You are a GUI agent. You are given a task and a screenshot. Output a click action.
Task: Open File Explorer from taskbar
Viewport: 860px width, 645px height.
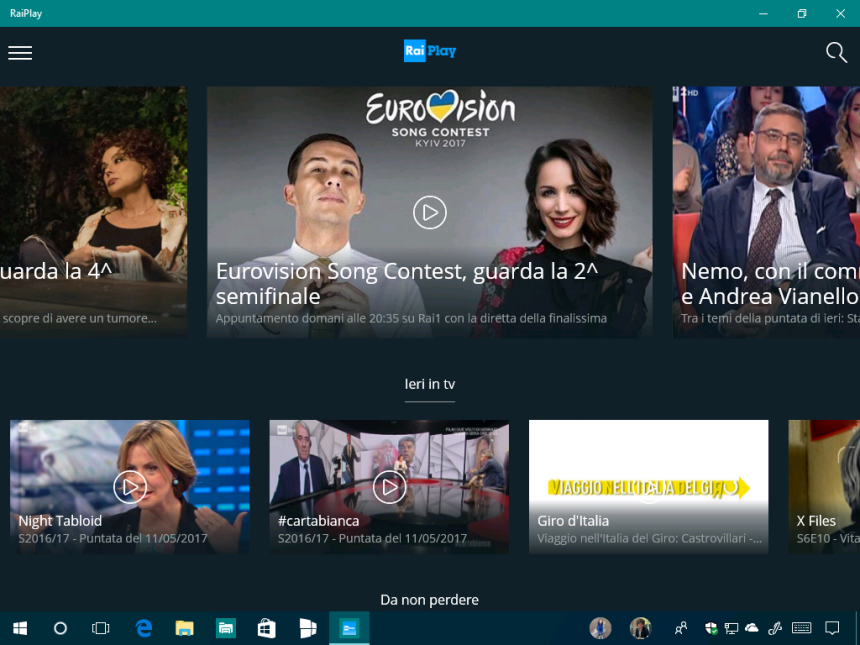184,628
